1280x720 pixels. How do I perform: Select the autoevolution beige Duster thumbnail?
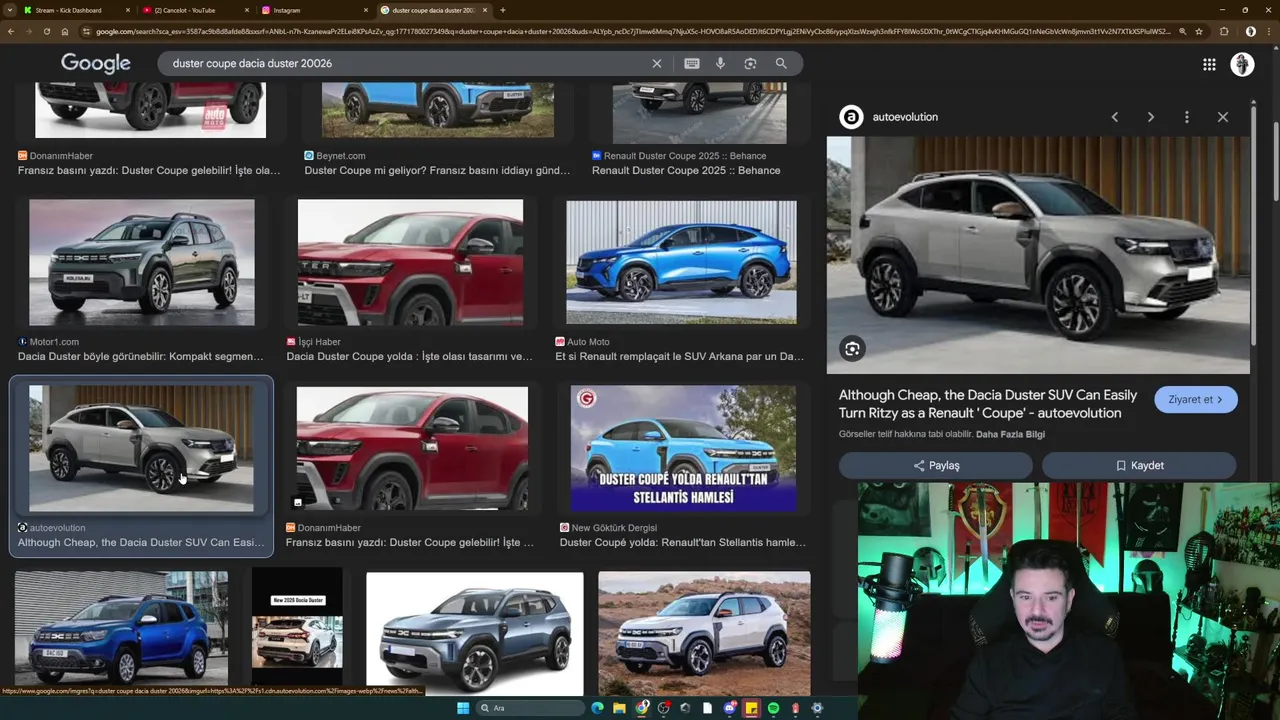coord(141,449)
